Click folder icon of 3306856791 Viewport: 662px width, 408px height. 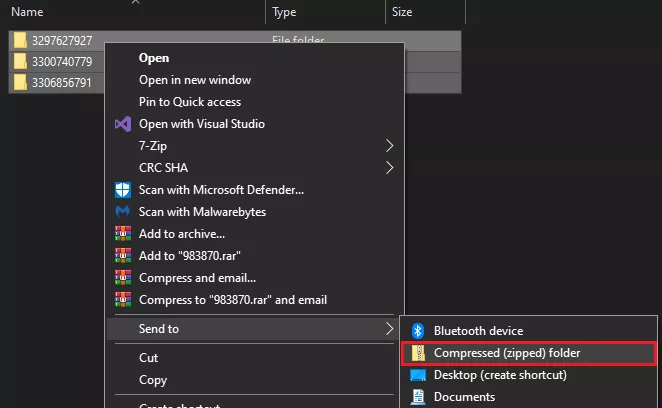point(20,82)
